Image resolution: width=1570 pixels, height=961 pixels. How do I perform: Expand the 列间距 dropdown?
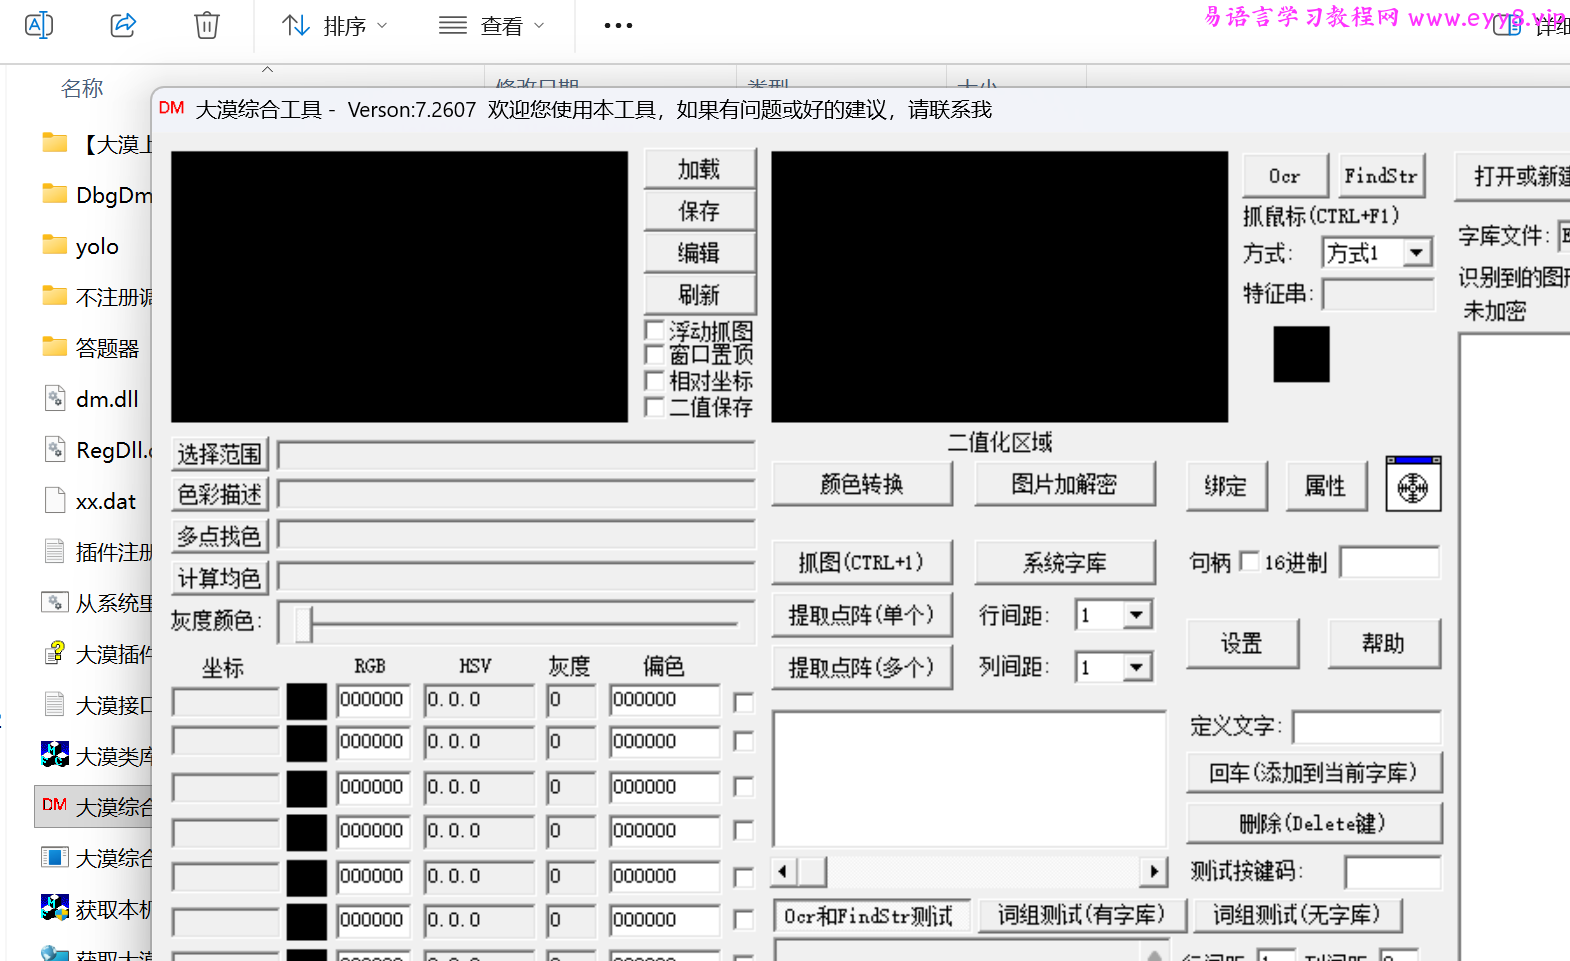click(x=1136, y=667)
